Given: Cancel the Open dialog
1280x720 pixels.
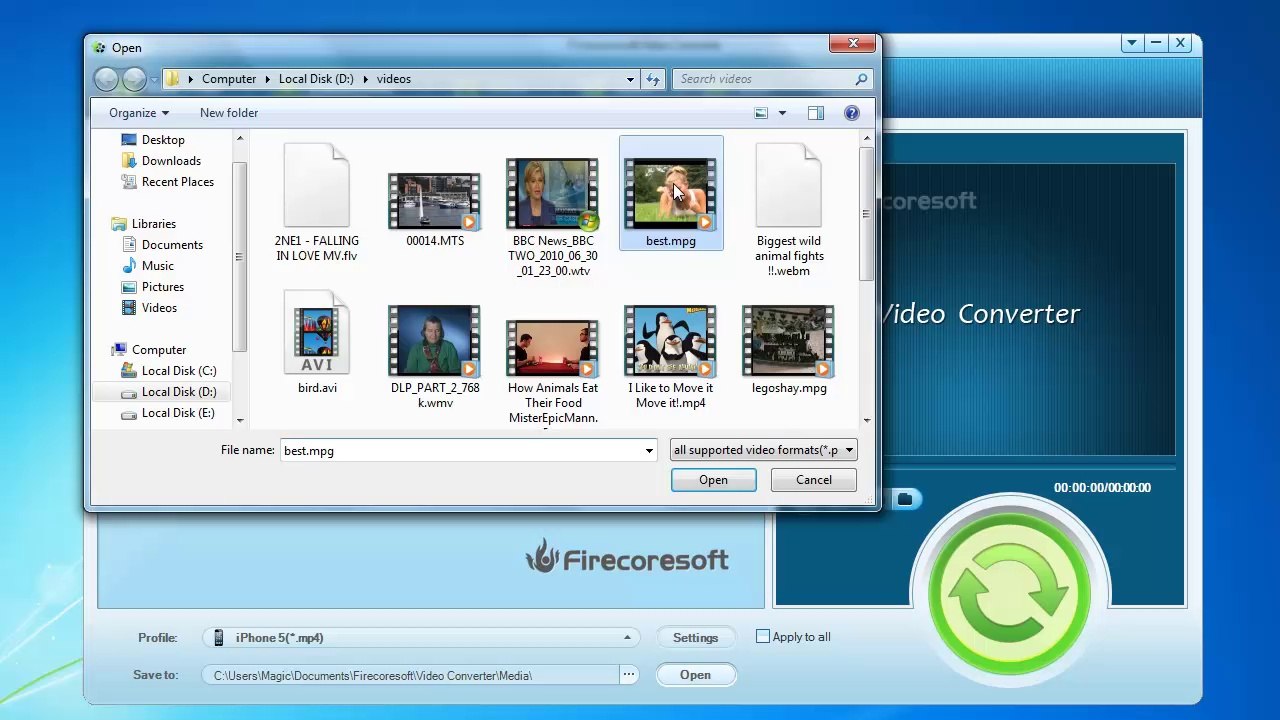Looking at the screenshot, I should coord(814,480).
